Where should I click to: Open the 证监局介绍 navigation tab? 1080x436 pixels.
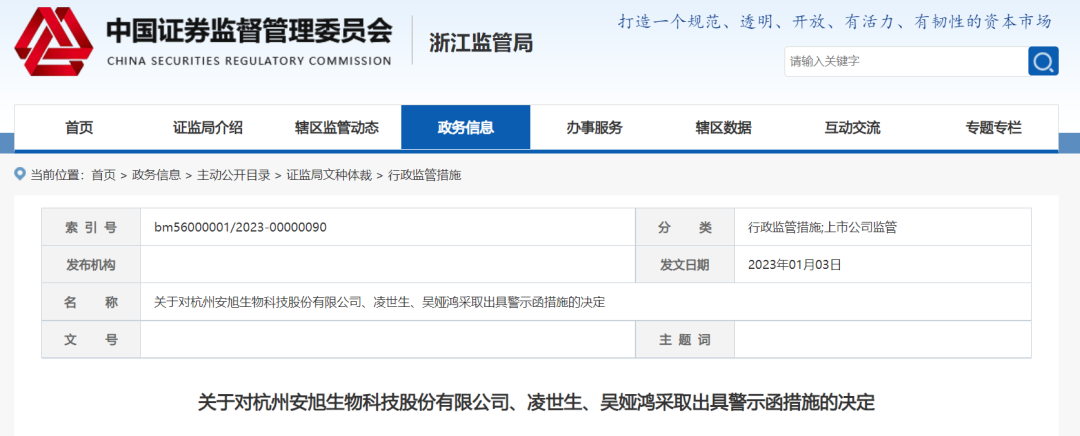[x=208, y=128]
